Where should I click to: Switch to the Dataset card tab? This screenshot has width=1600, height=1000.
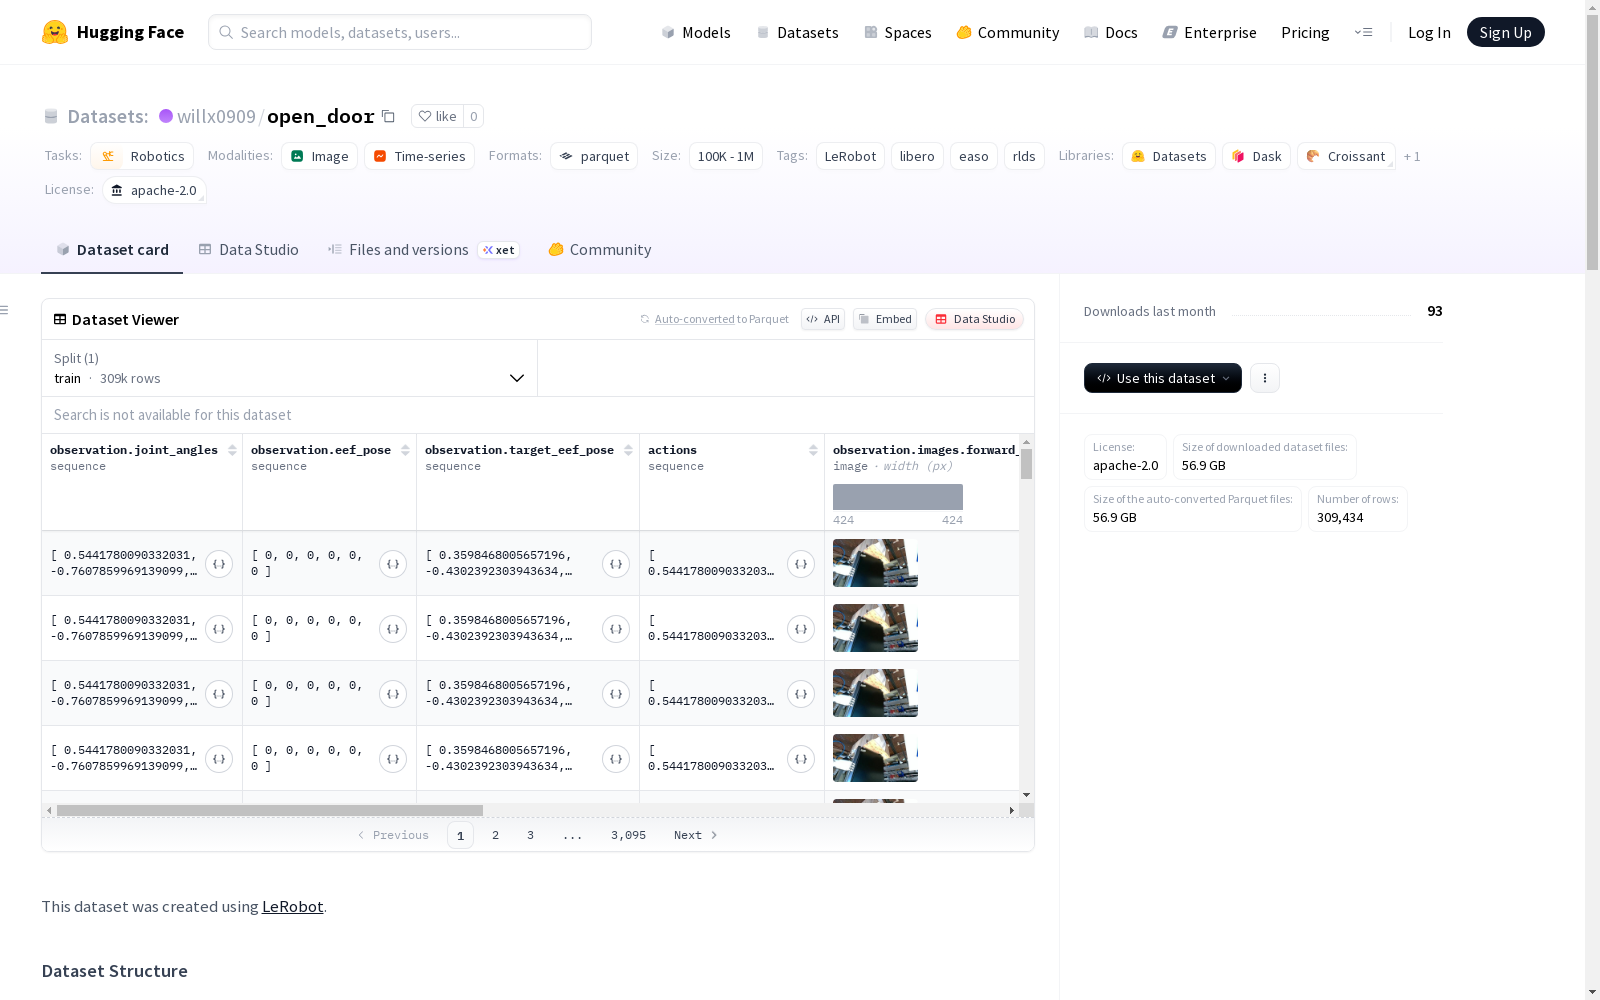(112, 250)
